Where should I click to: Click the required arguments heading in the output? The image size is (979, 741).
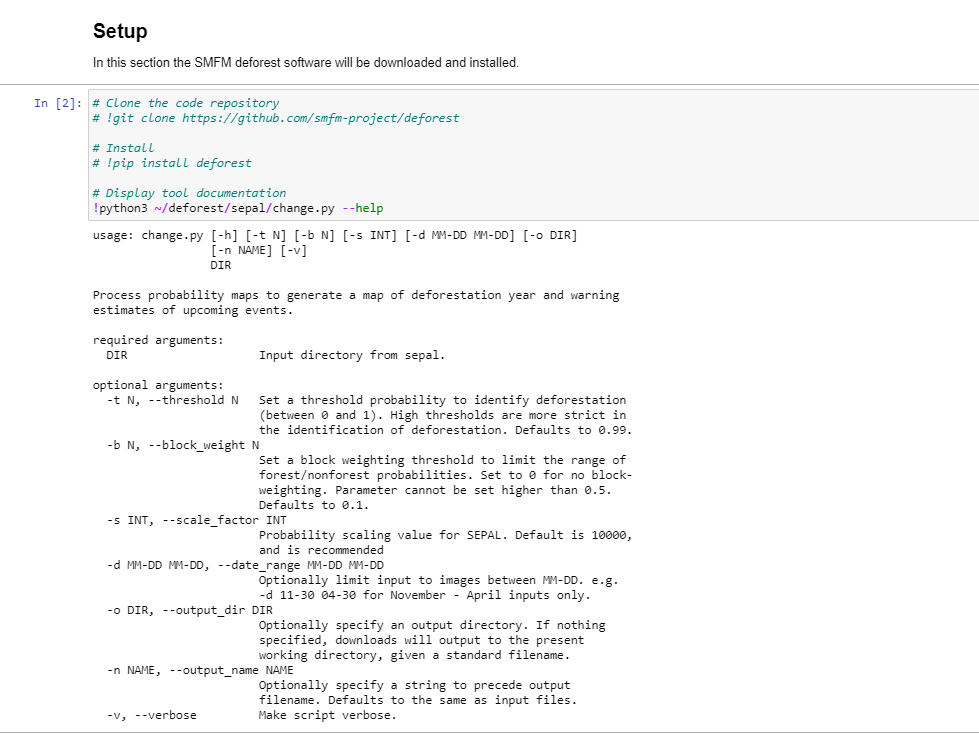click(158, 340)
